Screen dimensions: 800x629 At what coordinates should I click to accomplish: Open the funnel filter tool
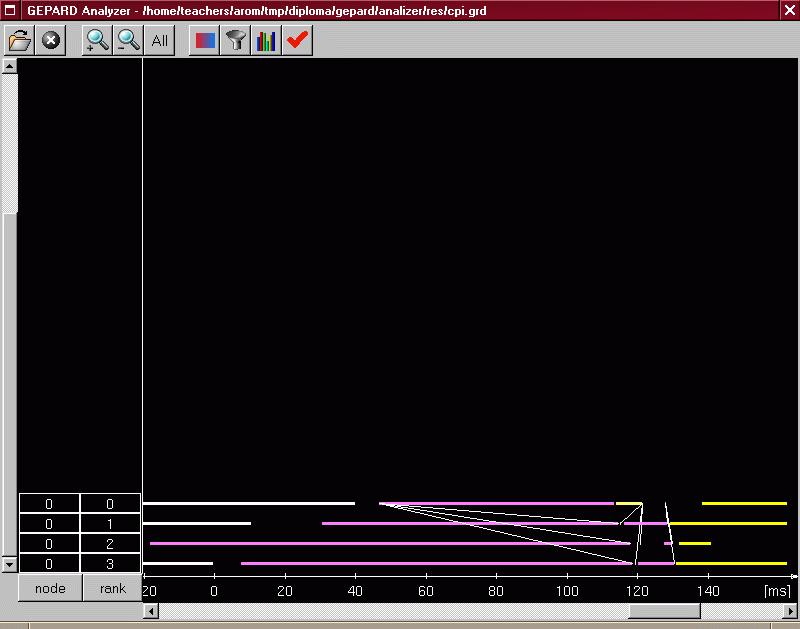click(235, 40)
